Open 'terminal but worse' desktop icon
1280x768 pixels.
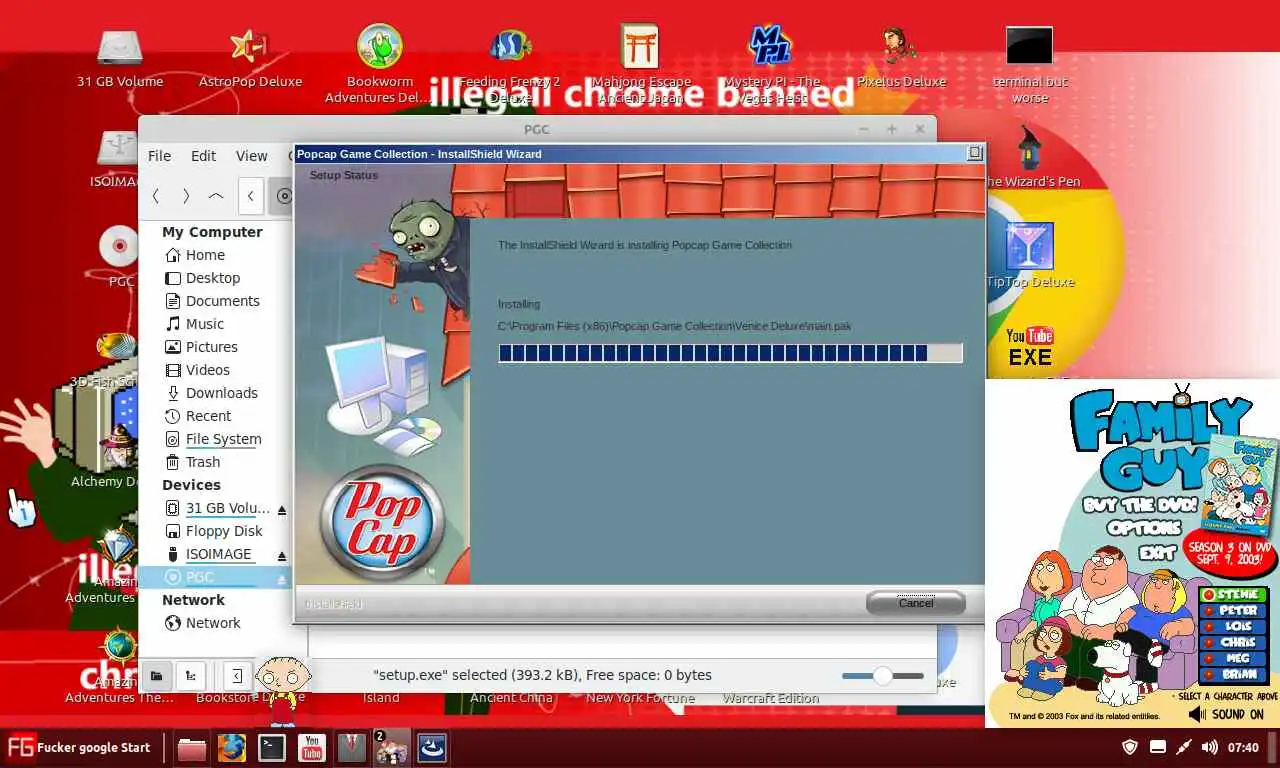[x=1029, y=64]
